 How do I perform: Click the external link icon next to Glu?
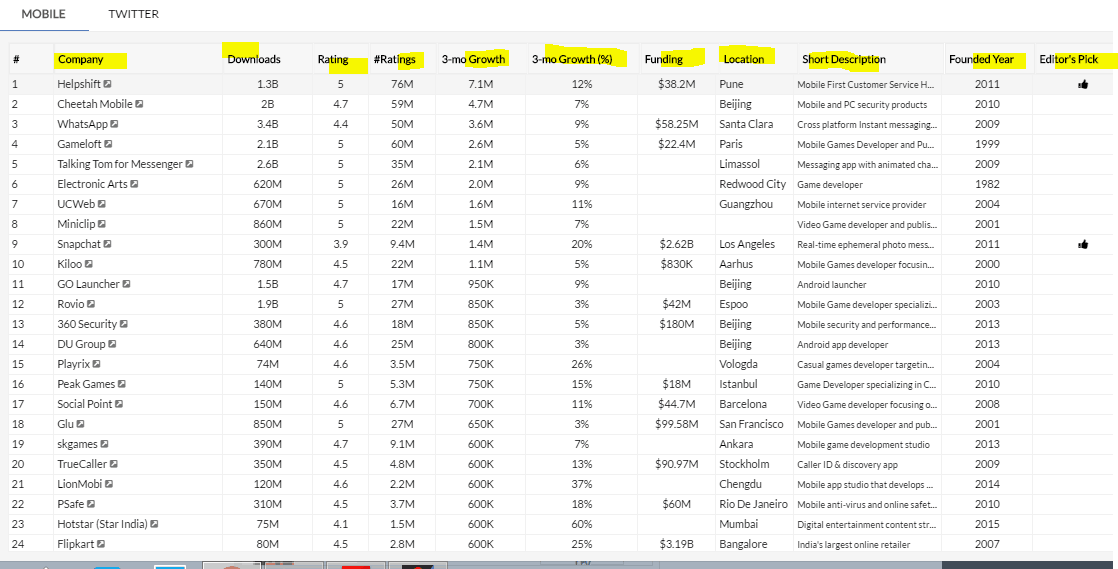tap(81, 424)
